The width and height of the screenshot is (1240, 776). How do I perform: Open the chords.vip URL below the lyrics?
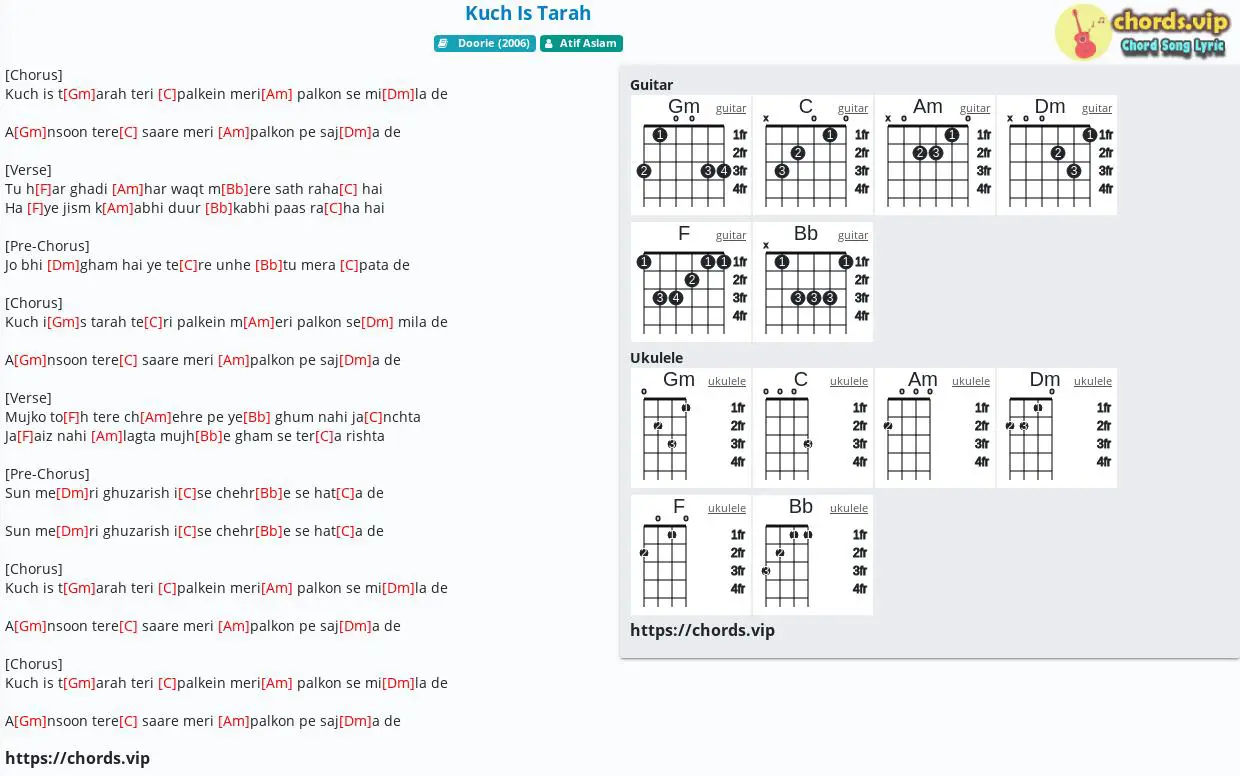pyautogui.click(x=77, y=758)
